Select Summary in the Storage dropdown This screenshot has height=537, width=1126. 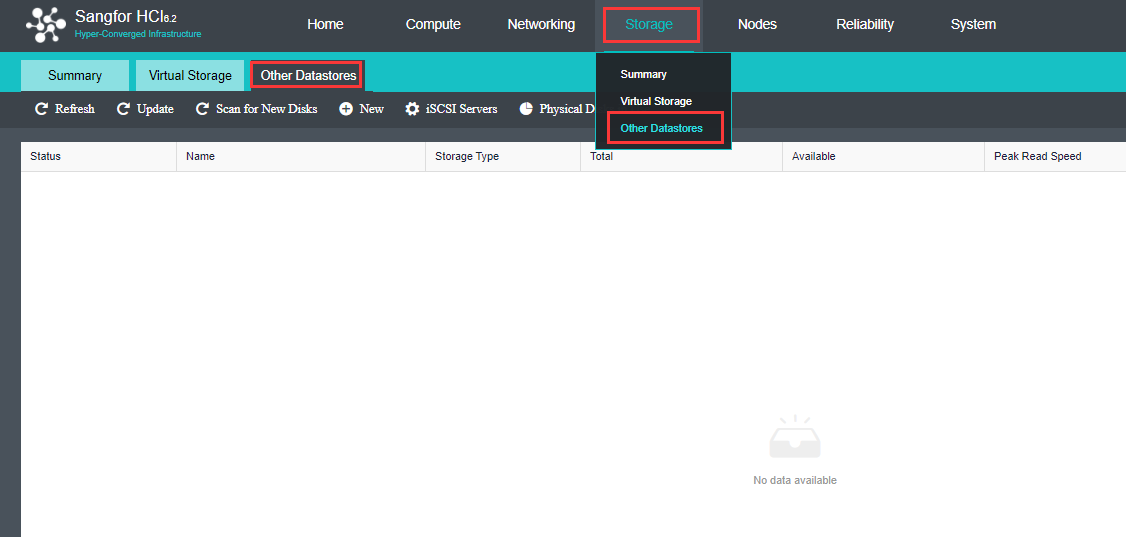tap(643, 74)
